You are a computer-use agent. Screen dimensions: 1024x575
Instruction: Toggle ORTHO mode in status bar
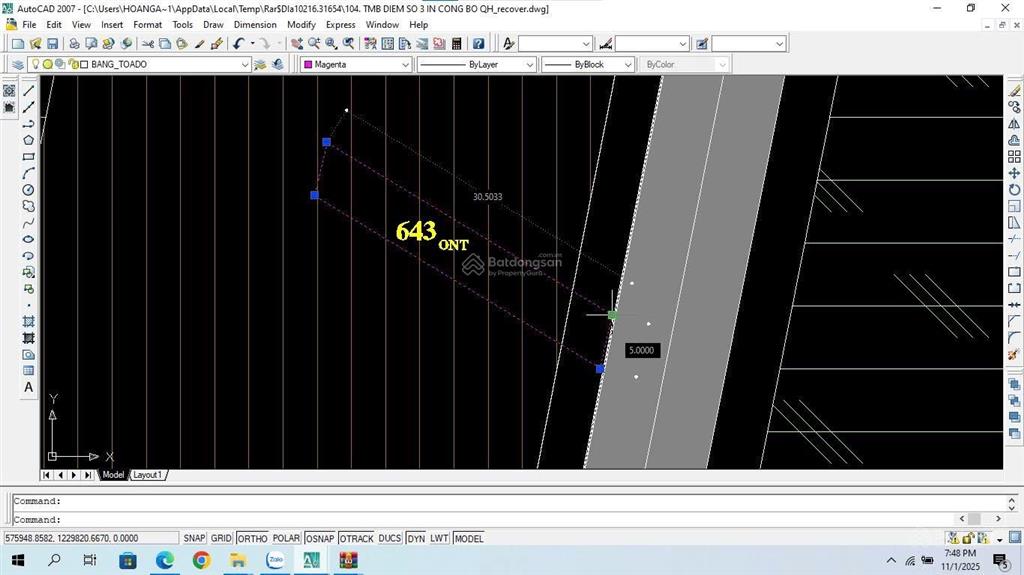(252, 538)
